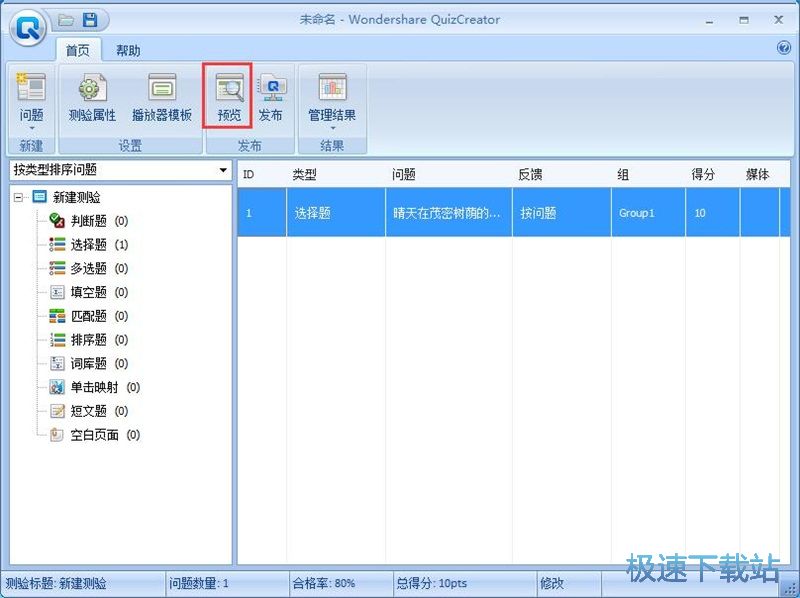
Task: Select 空白页面 (0) in the tree
Action: [x=94, y=435]
